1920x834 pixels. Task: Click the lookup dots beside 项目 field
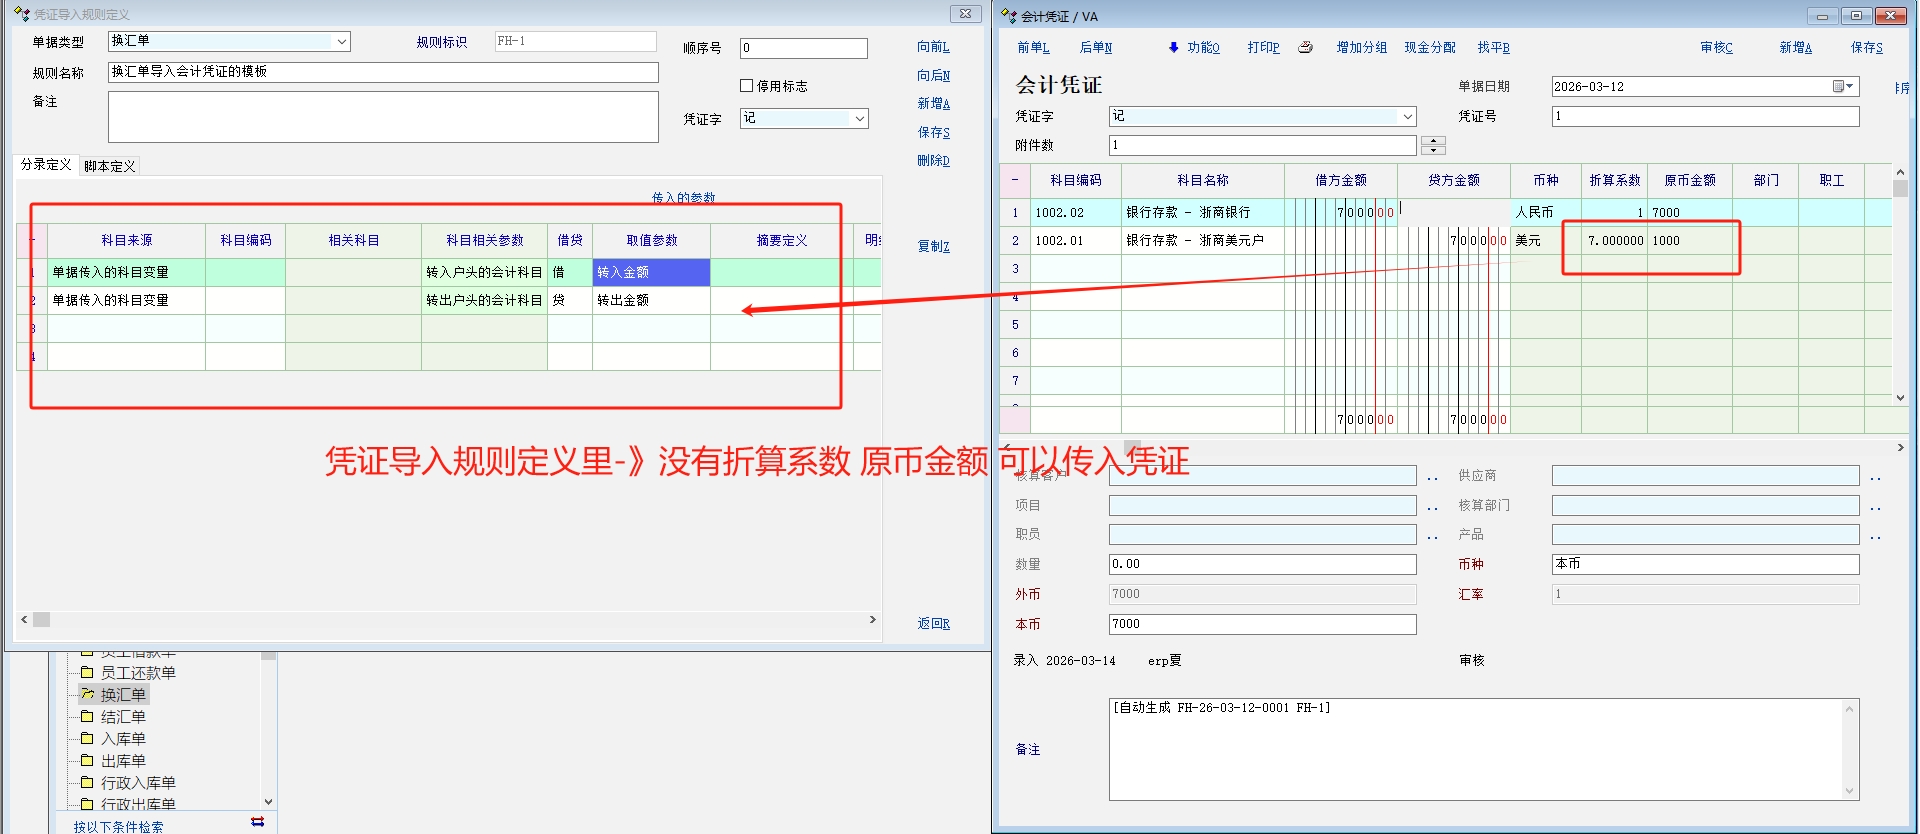pyautogui.click(x=1432, y=507)
